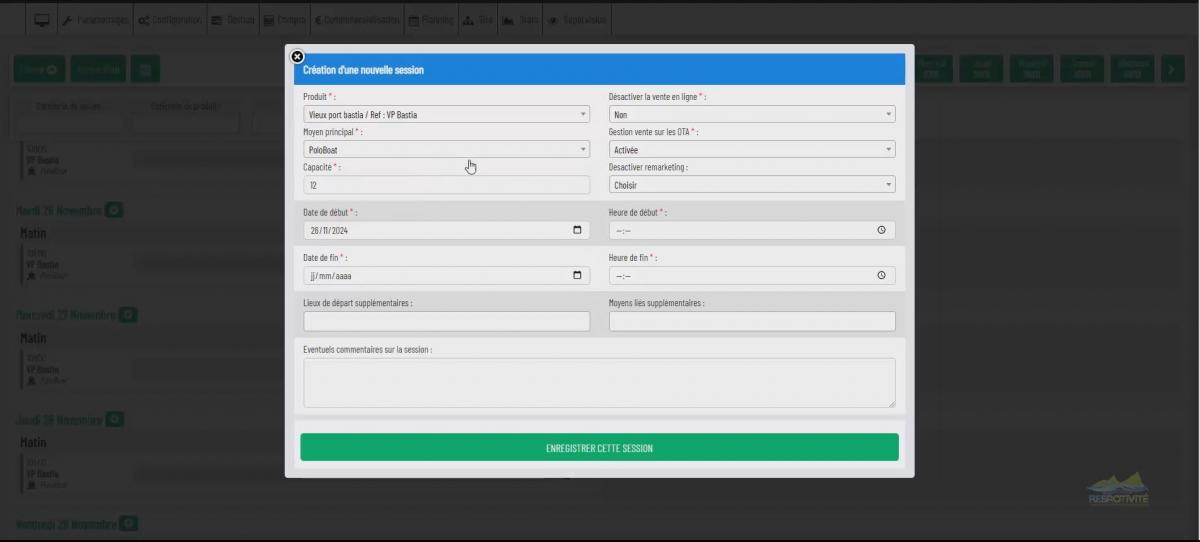Expand Désactiver la vente en ligne dropdown
This screenshot has height=542, width=1200.
point(752,114)
